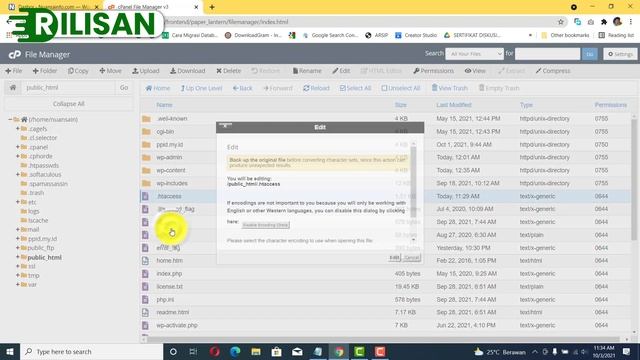Click the Edit dialog vertical scrollbar

[413, 182]
